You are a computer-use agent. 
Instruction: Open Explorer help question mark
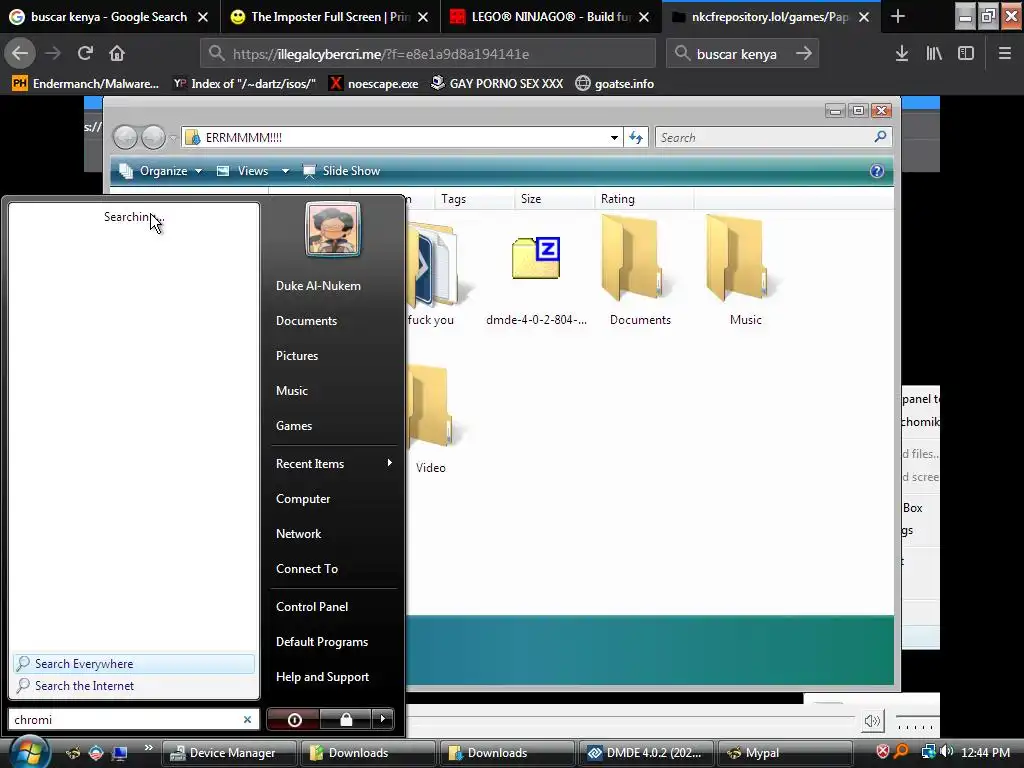(x=876, y=171)
